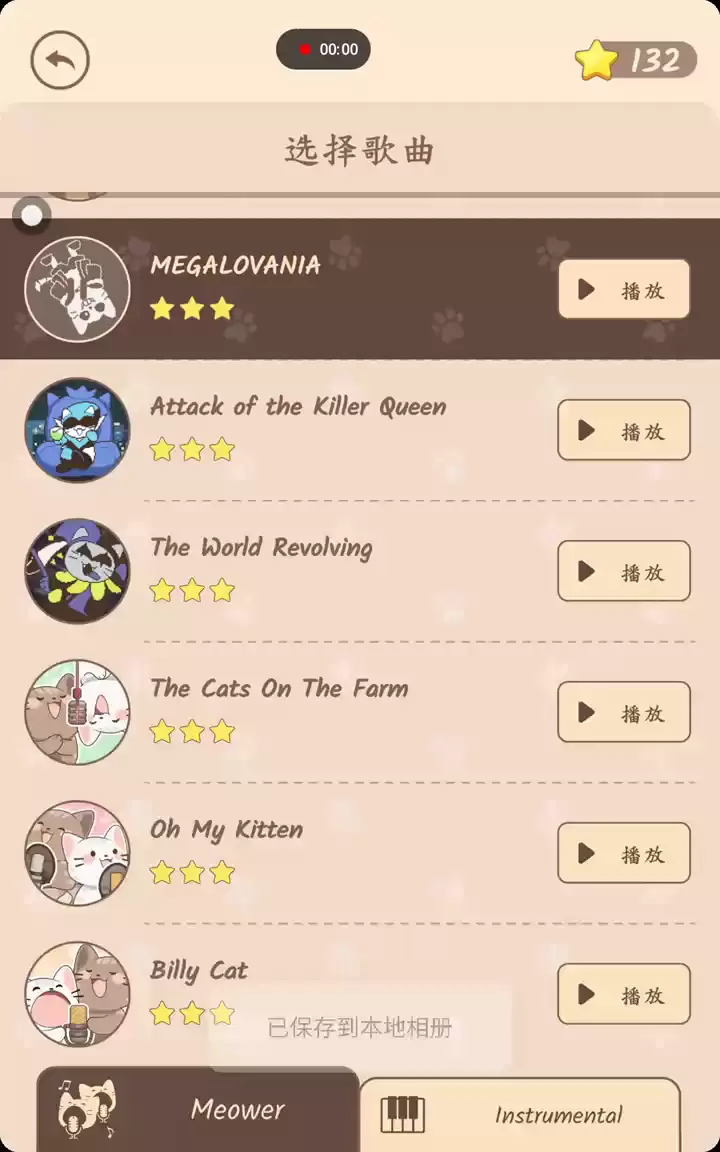Start the Oh My Kitten song
720x1152 pixels.
click(x=624, y=853)
